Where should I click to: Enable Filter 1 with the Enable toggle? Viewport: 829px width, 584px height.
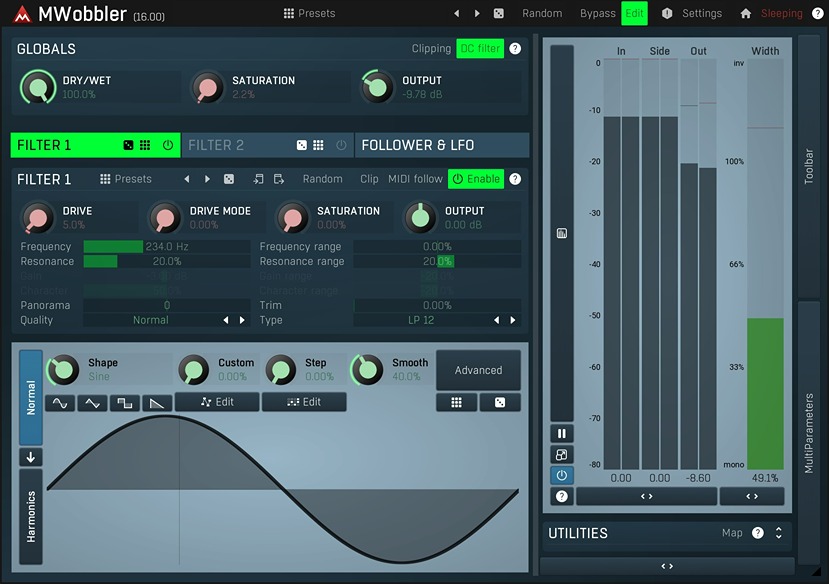click(x=476, y=179)
